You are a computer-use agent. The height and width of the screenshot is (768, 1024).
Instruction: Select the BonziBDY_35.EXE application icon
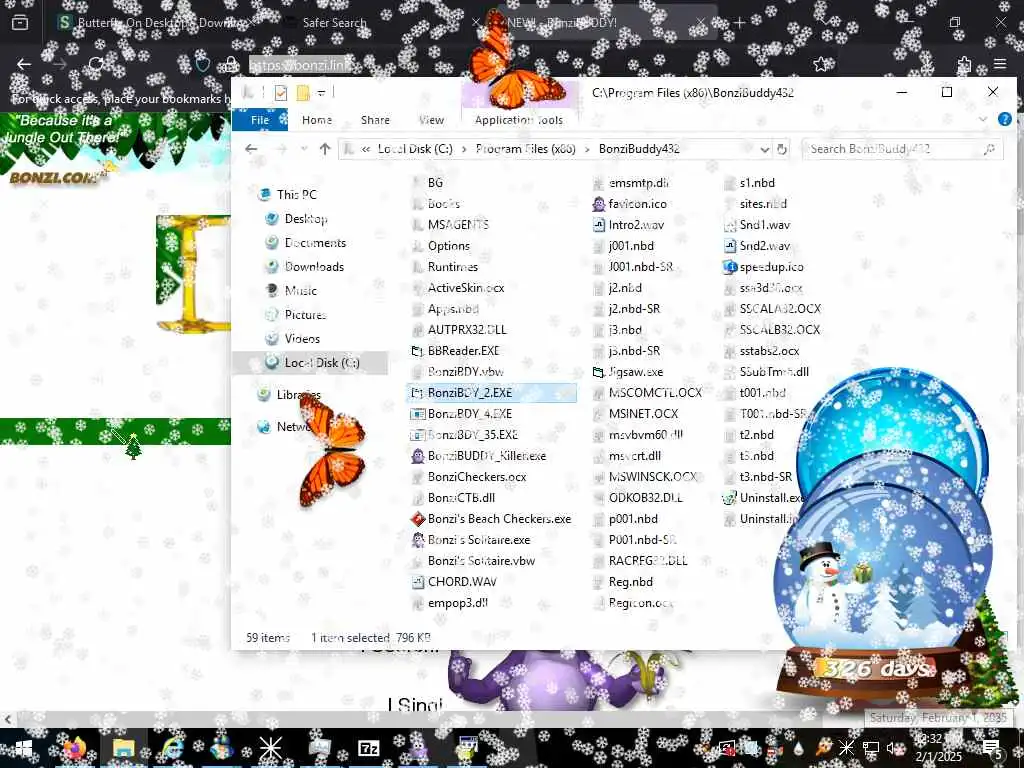point(418,434)
